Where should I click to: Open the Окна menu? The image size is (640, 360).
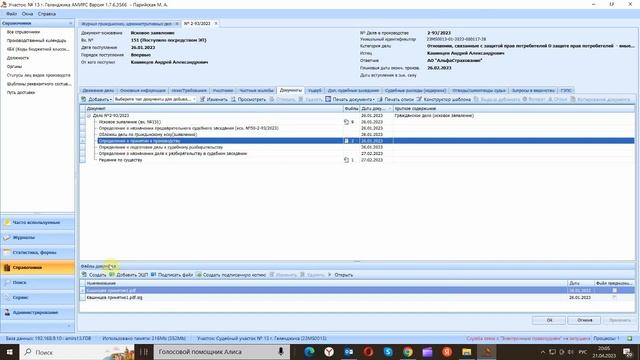point(27,14)
